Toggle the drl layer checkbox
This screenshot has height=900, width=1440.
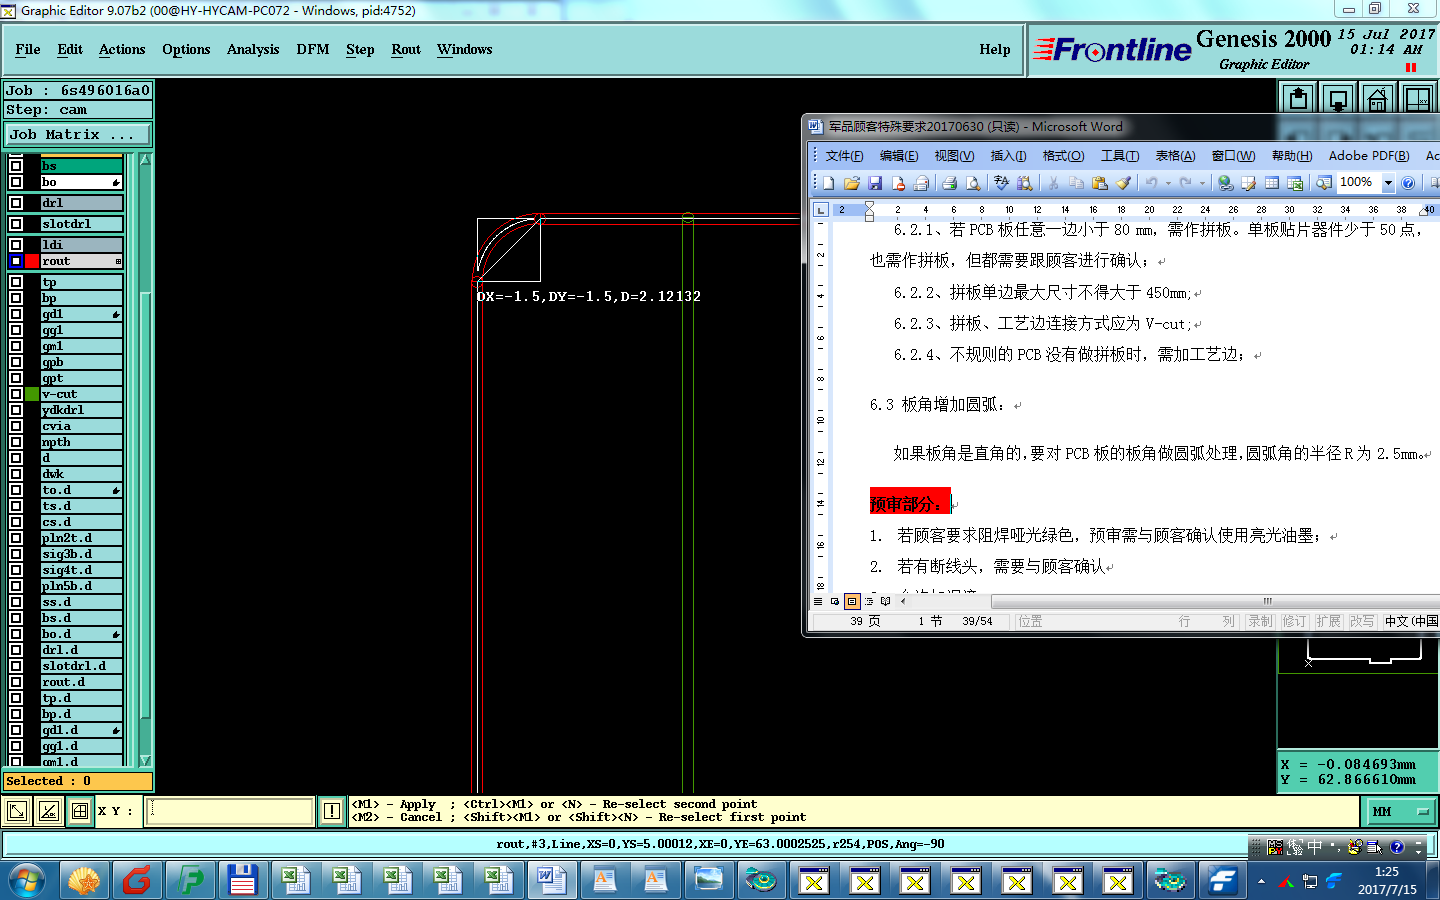pyautogui.click(x=16, y=203)
